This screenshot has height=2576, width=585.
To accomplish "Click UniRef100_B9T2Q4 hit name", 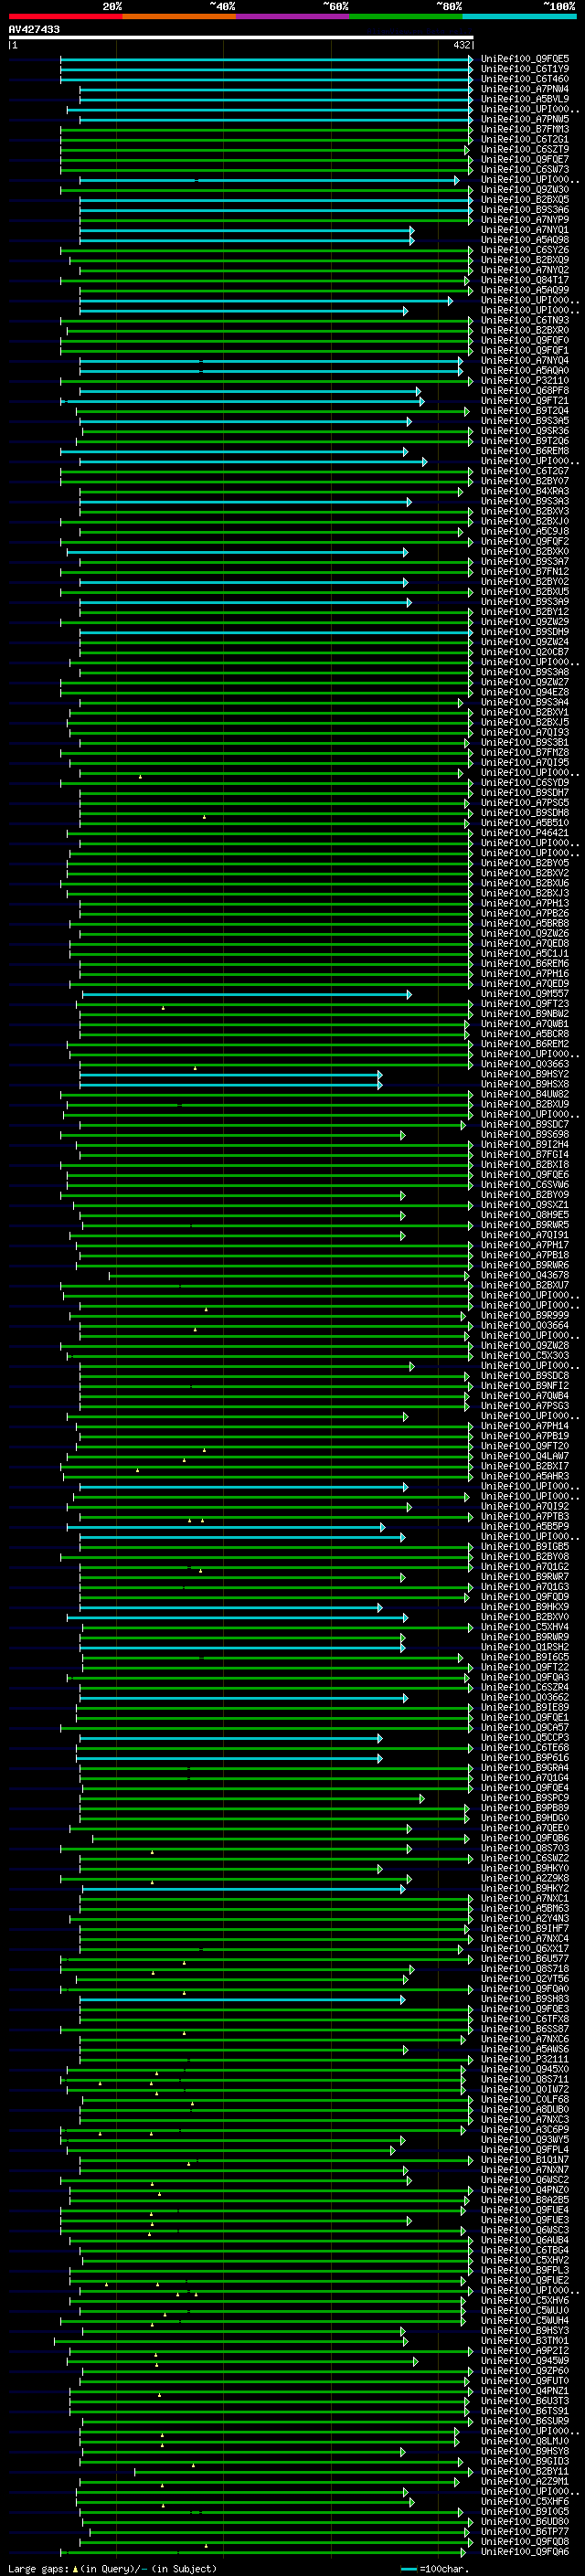I will (x=525, y=410).
